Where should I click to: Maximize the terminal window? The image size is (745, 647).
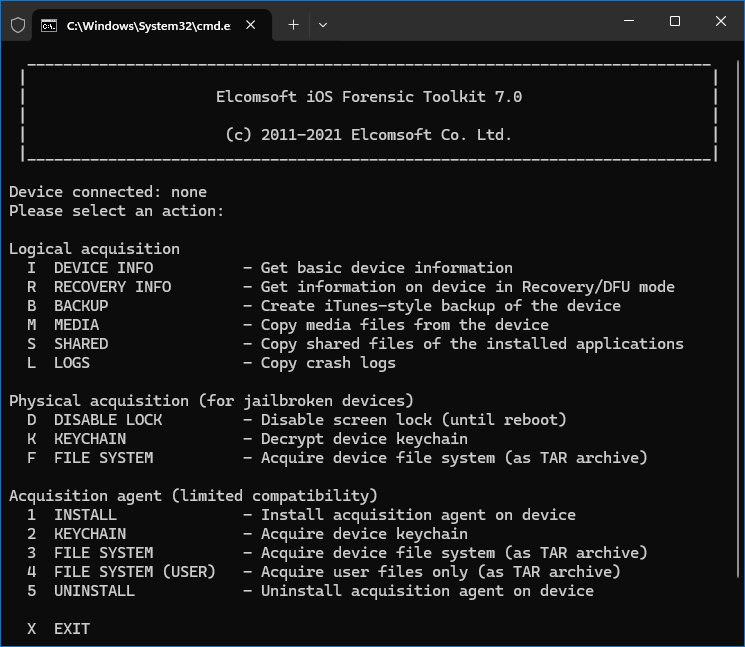click(x=675, y=21)
